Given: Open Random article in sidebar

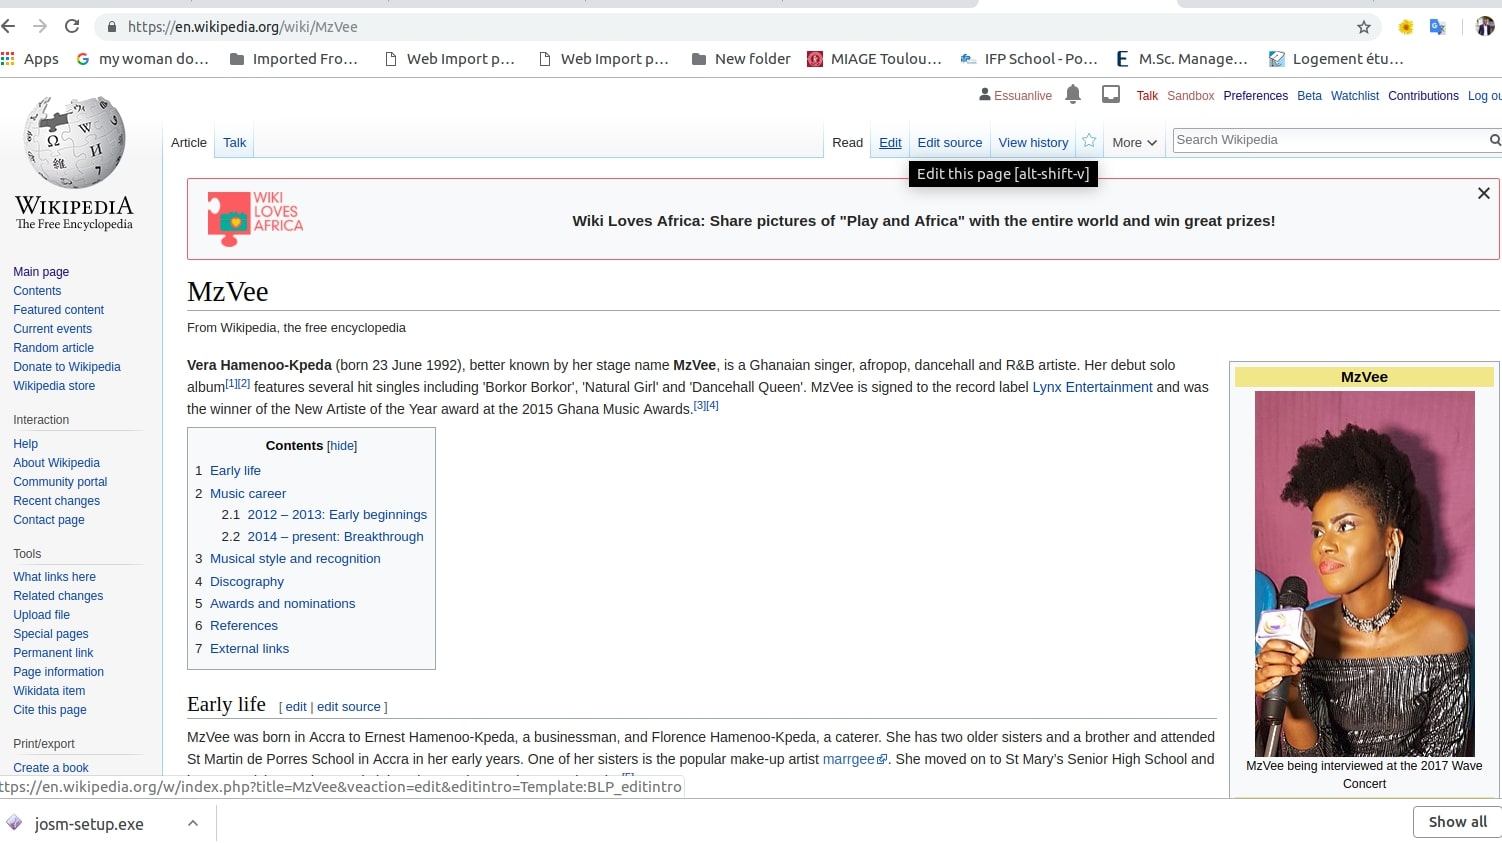Looking at the screenshot, I should coord(53,348).
